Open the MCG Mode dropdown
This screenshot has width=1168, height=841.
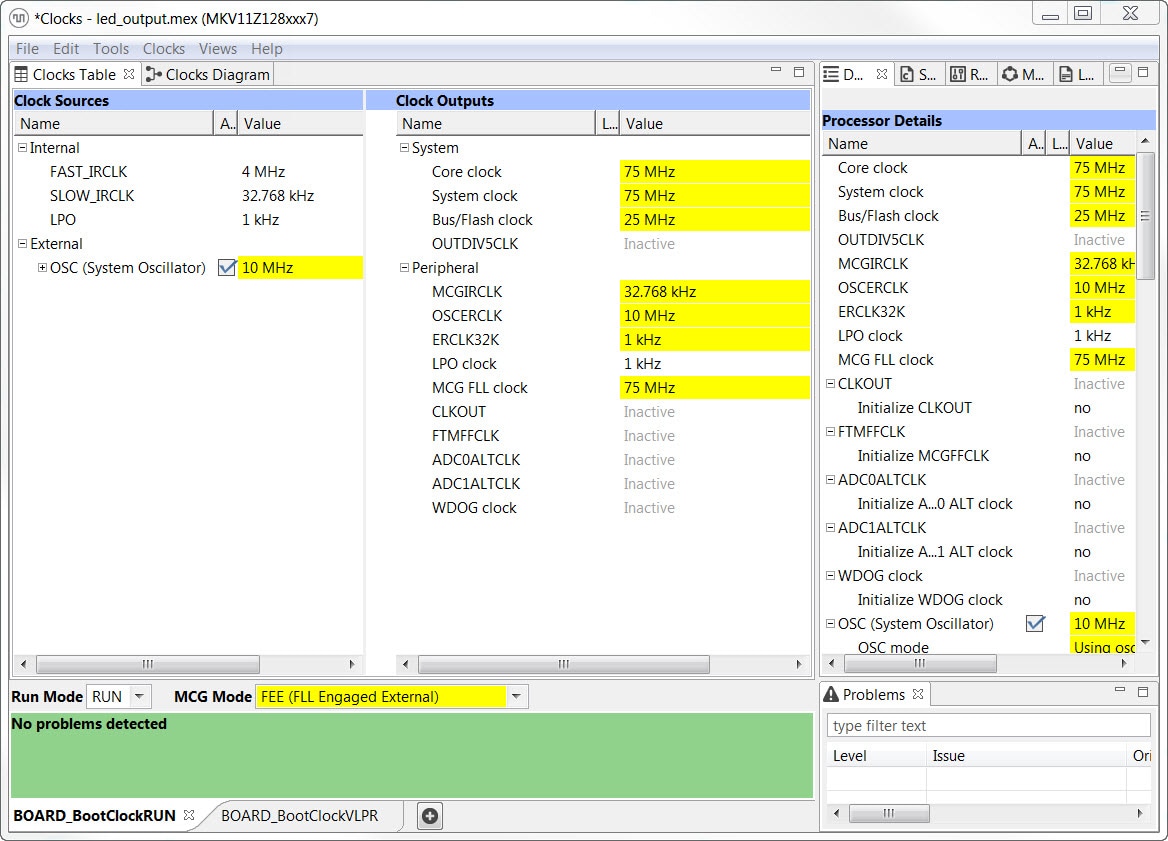point(516,696)
